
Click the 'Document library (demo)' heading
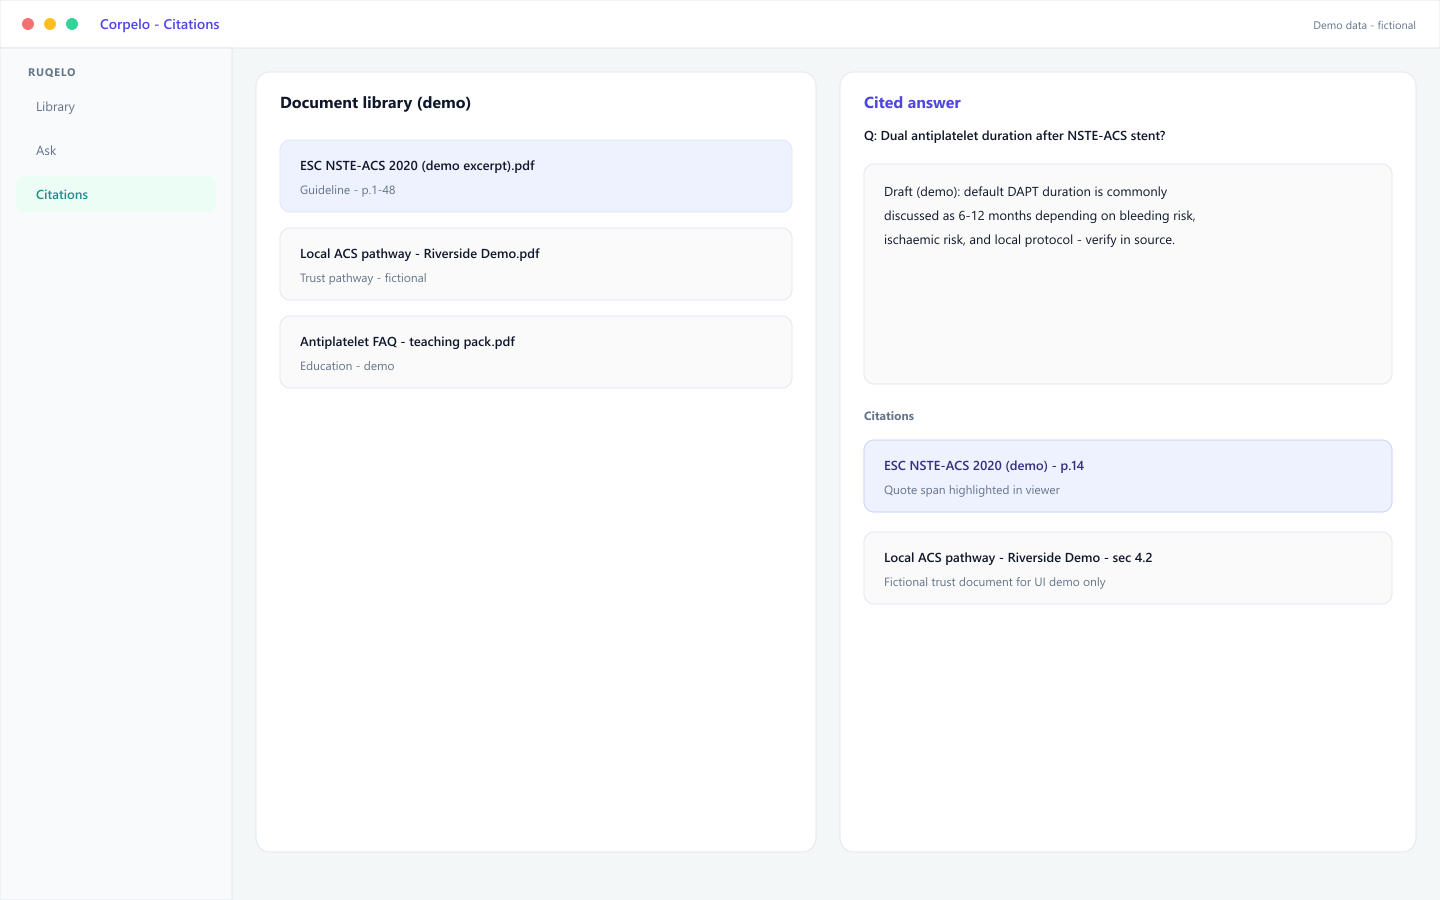[375, 103]
